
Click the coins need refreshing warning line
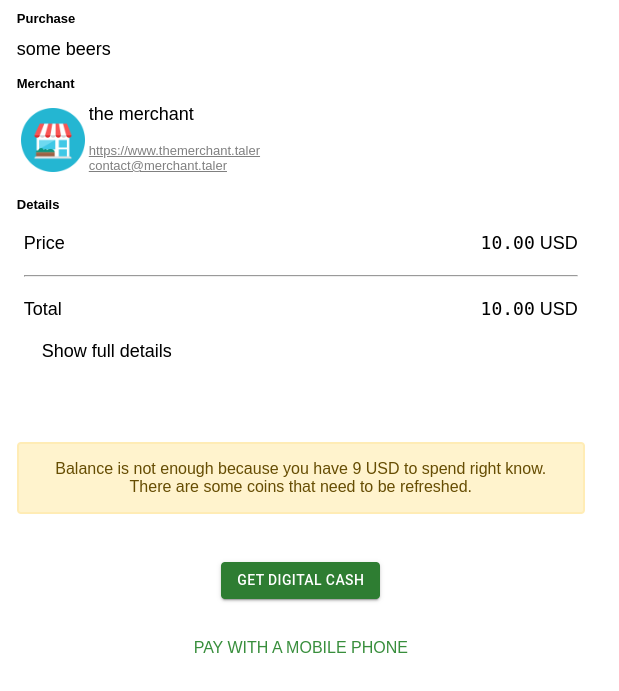[300, 487]
